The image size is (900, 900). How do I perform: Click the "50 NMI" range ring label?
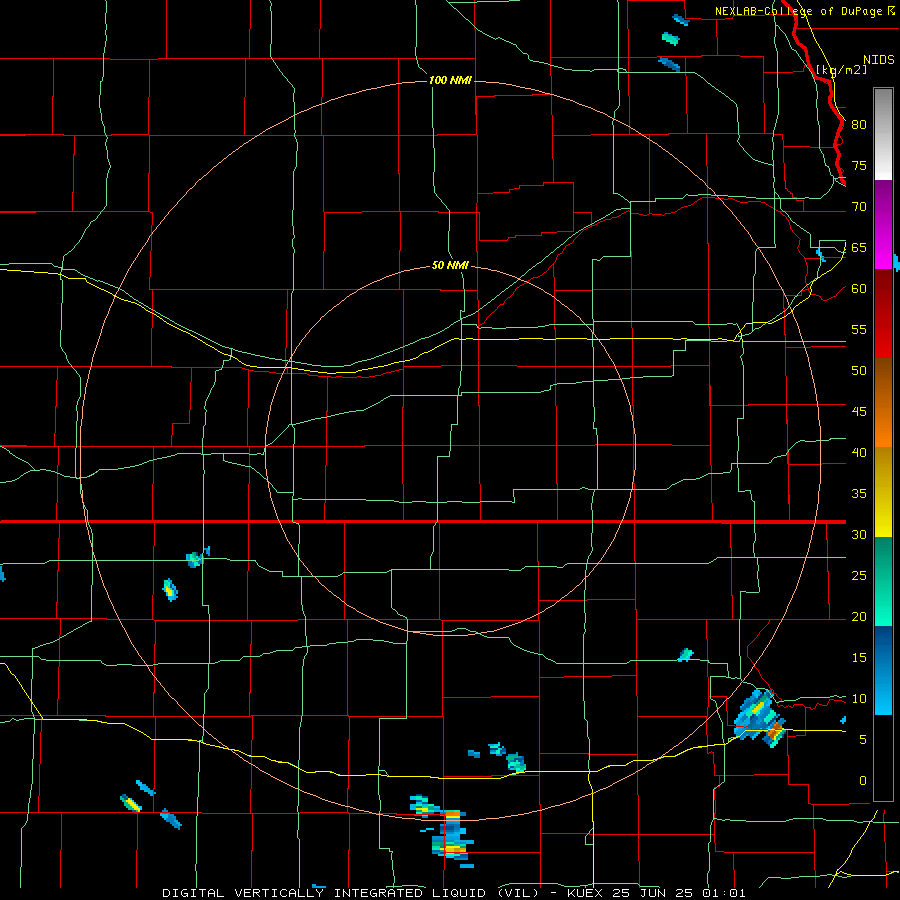pyautogui.click(x=450, y=265)
